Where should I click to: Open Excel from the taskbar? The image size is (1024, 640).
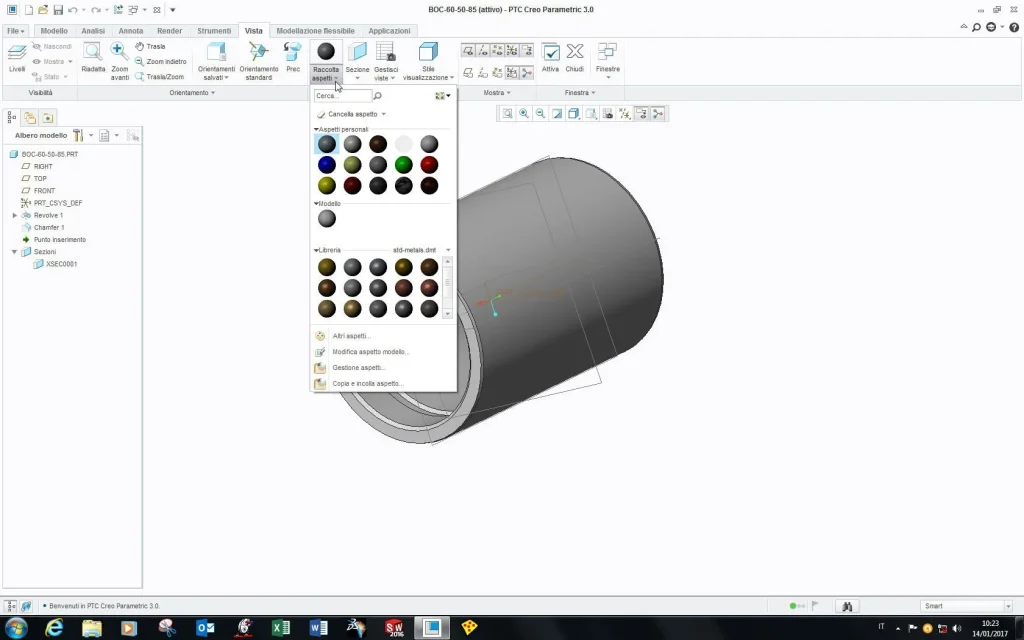point(281,628)
